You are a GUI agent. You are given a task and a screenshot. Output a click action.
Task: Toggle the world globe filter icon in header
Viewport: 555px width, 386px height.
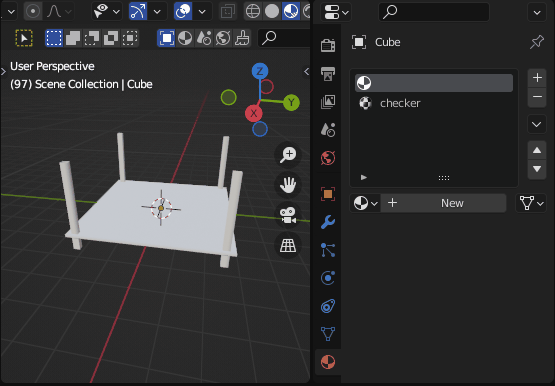[223, 38]
